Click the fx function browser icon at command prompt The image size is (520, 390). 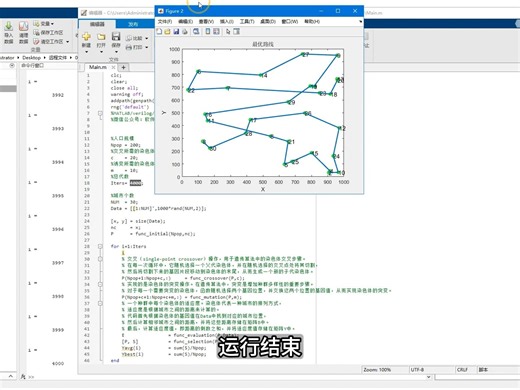tap(23, 377)
